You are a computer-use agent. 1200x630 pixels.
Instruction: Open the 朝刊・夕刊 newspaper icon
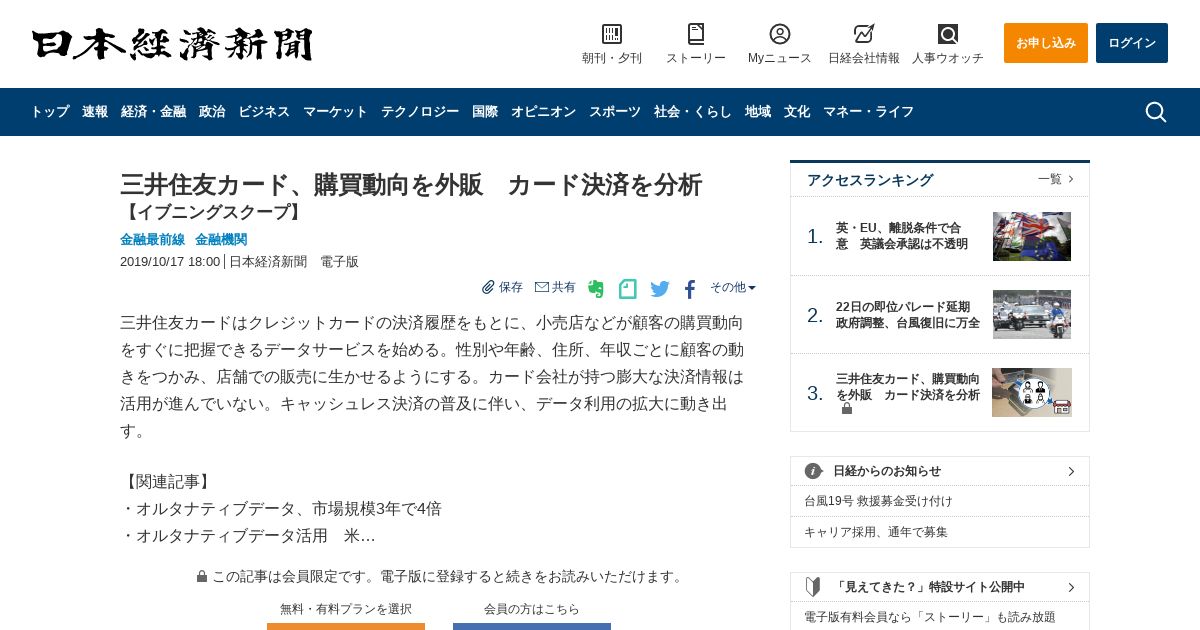(x=612, y=34)
